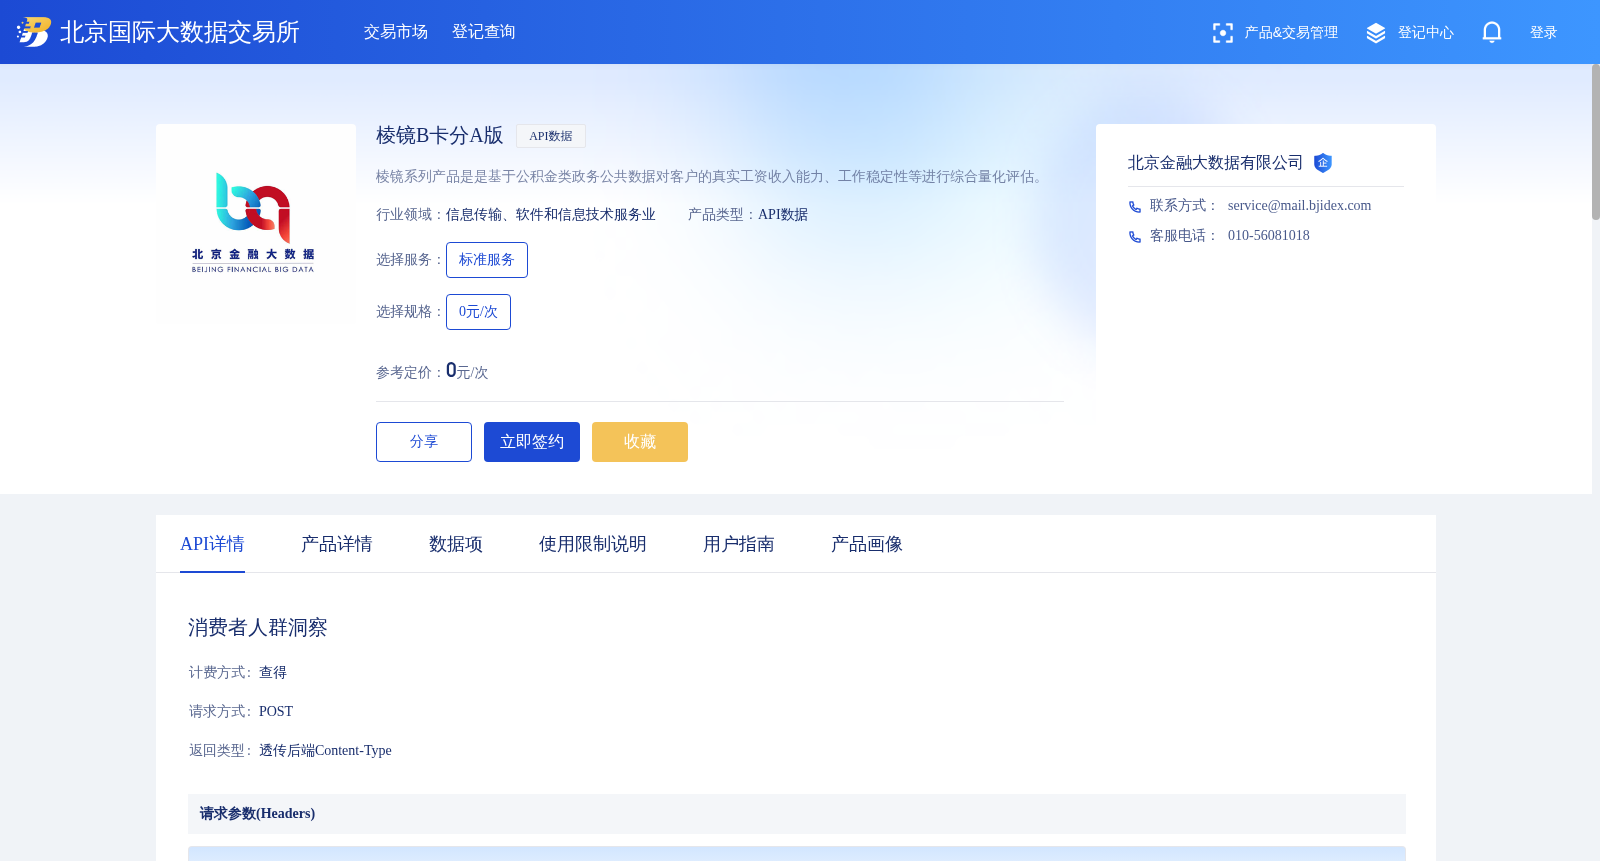Switch to the API详情 tab

[x=212, y=544]
